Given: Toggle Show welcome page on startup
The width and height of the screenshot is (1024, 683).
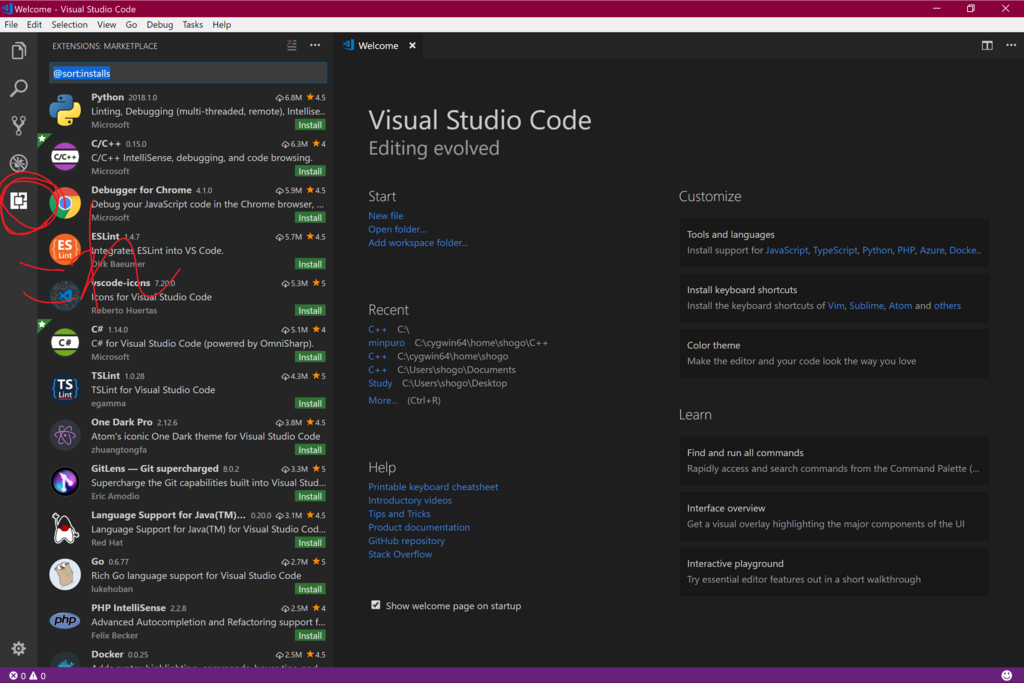Looking at the screenshot, I should pos(376,605).
